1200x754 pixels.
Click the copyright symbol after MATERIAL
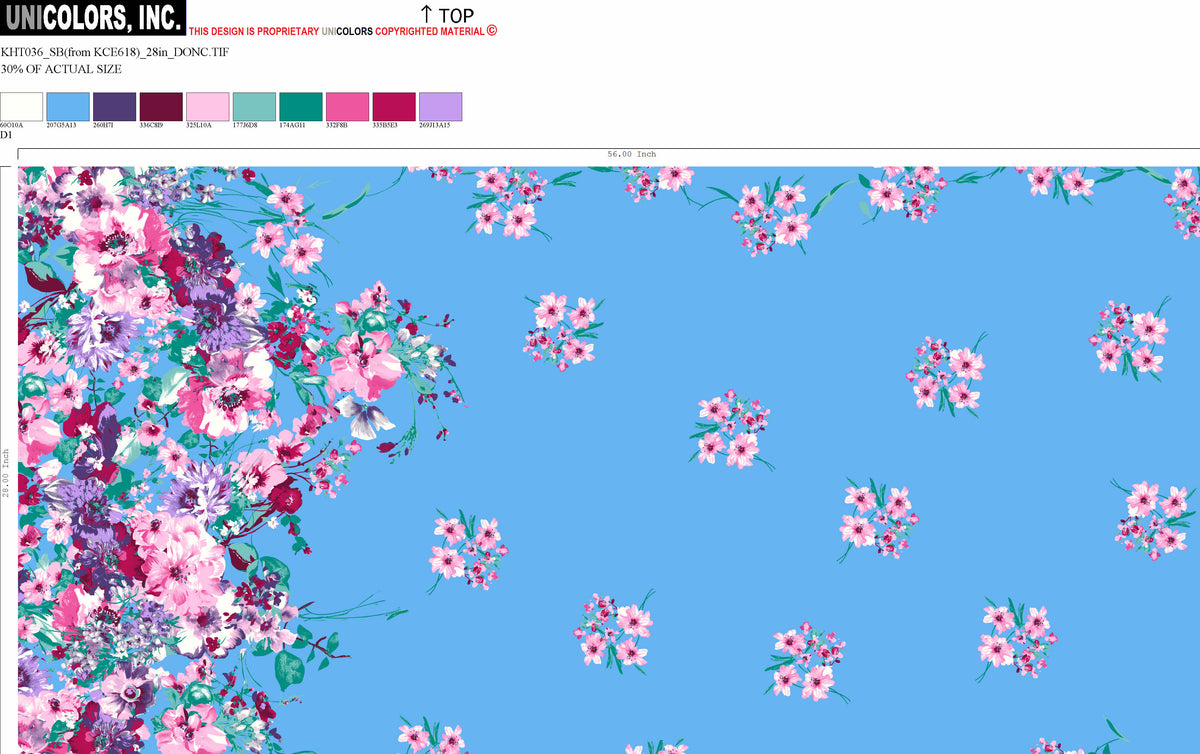tap(492, 31)
